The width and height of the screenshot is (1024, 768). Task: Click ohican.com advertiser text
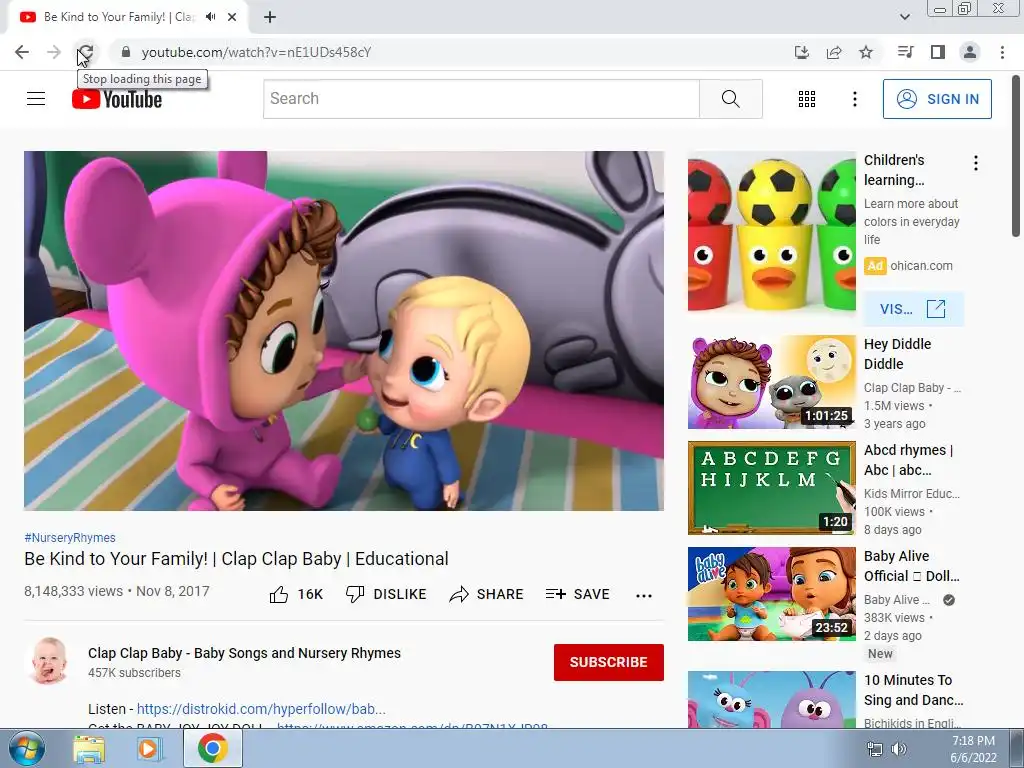point(921,266)
